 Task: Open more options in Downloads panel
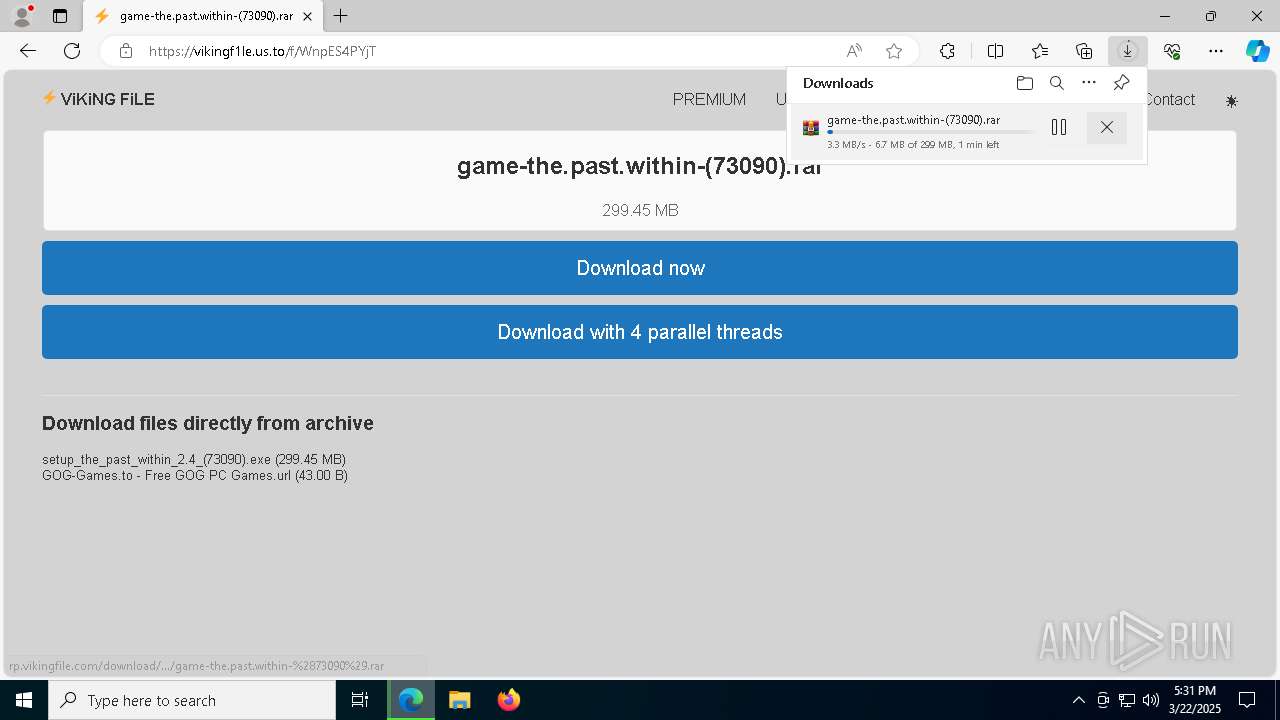(1089, 83)
